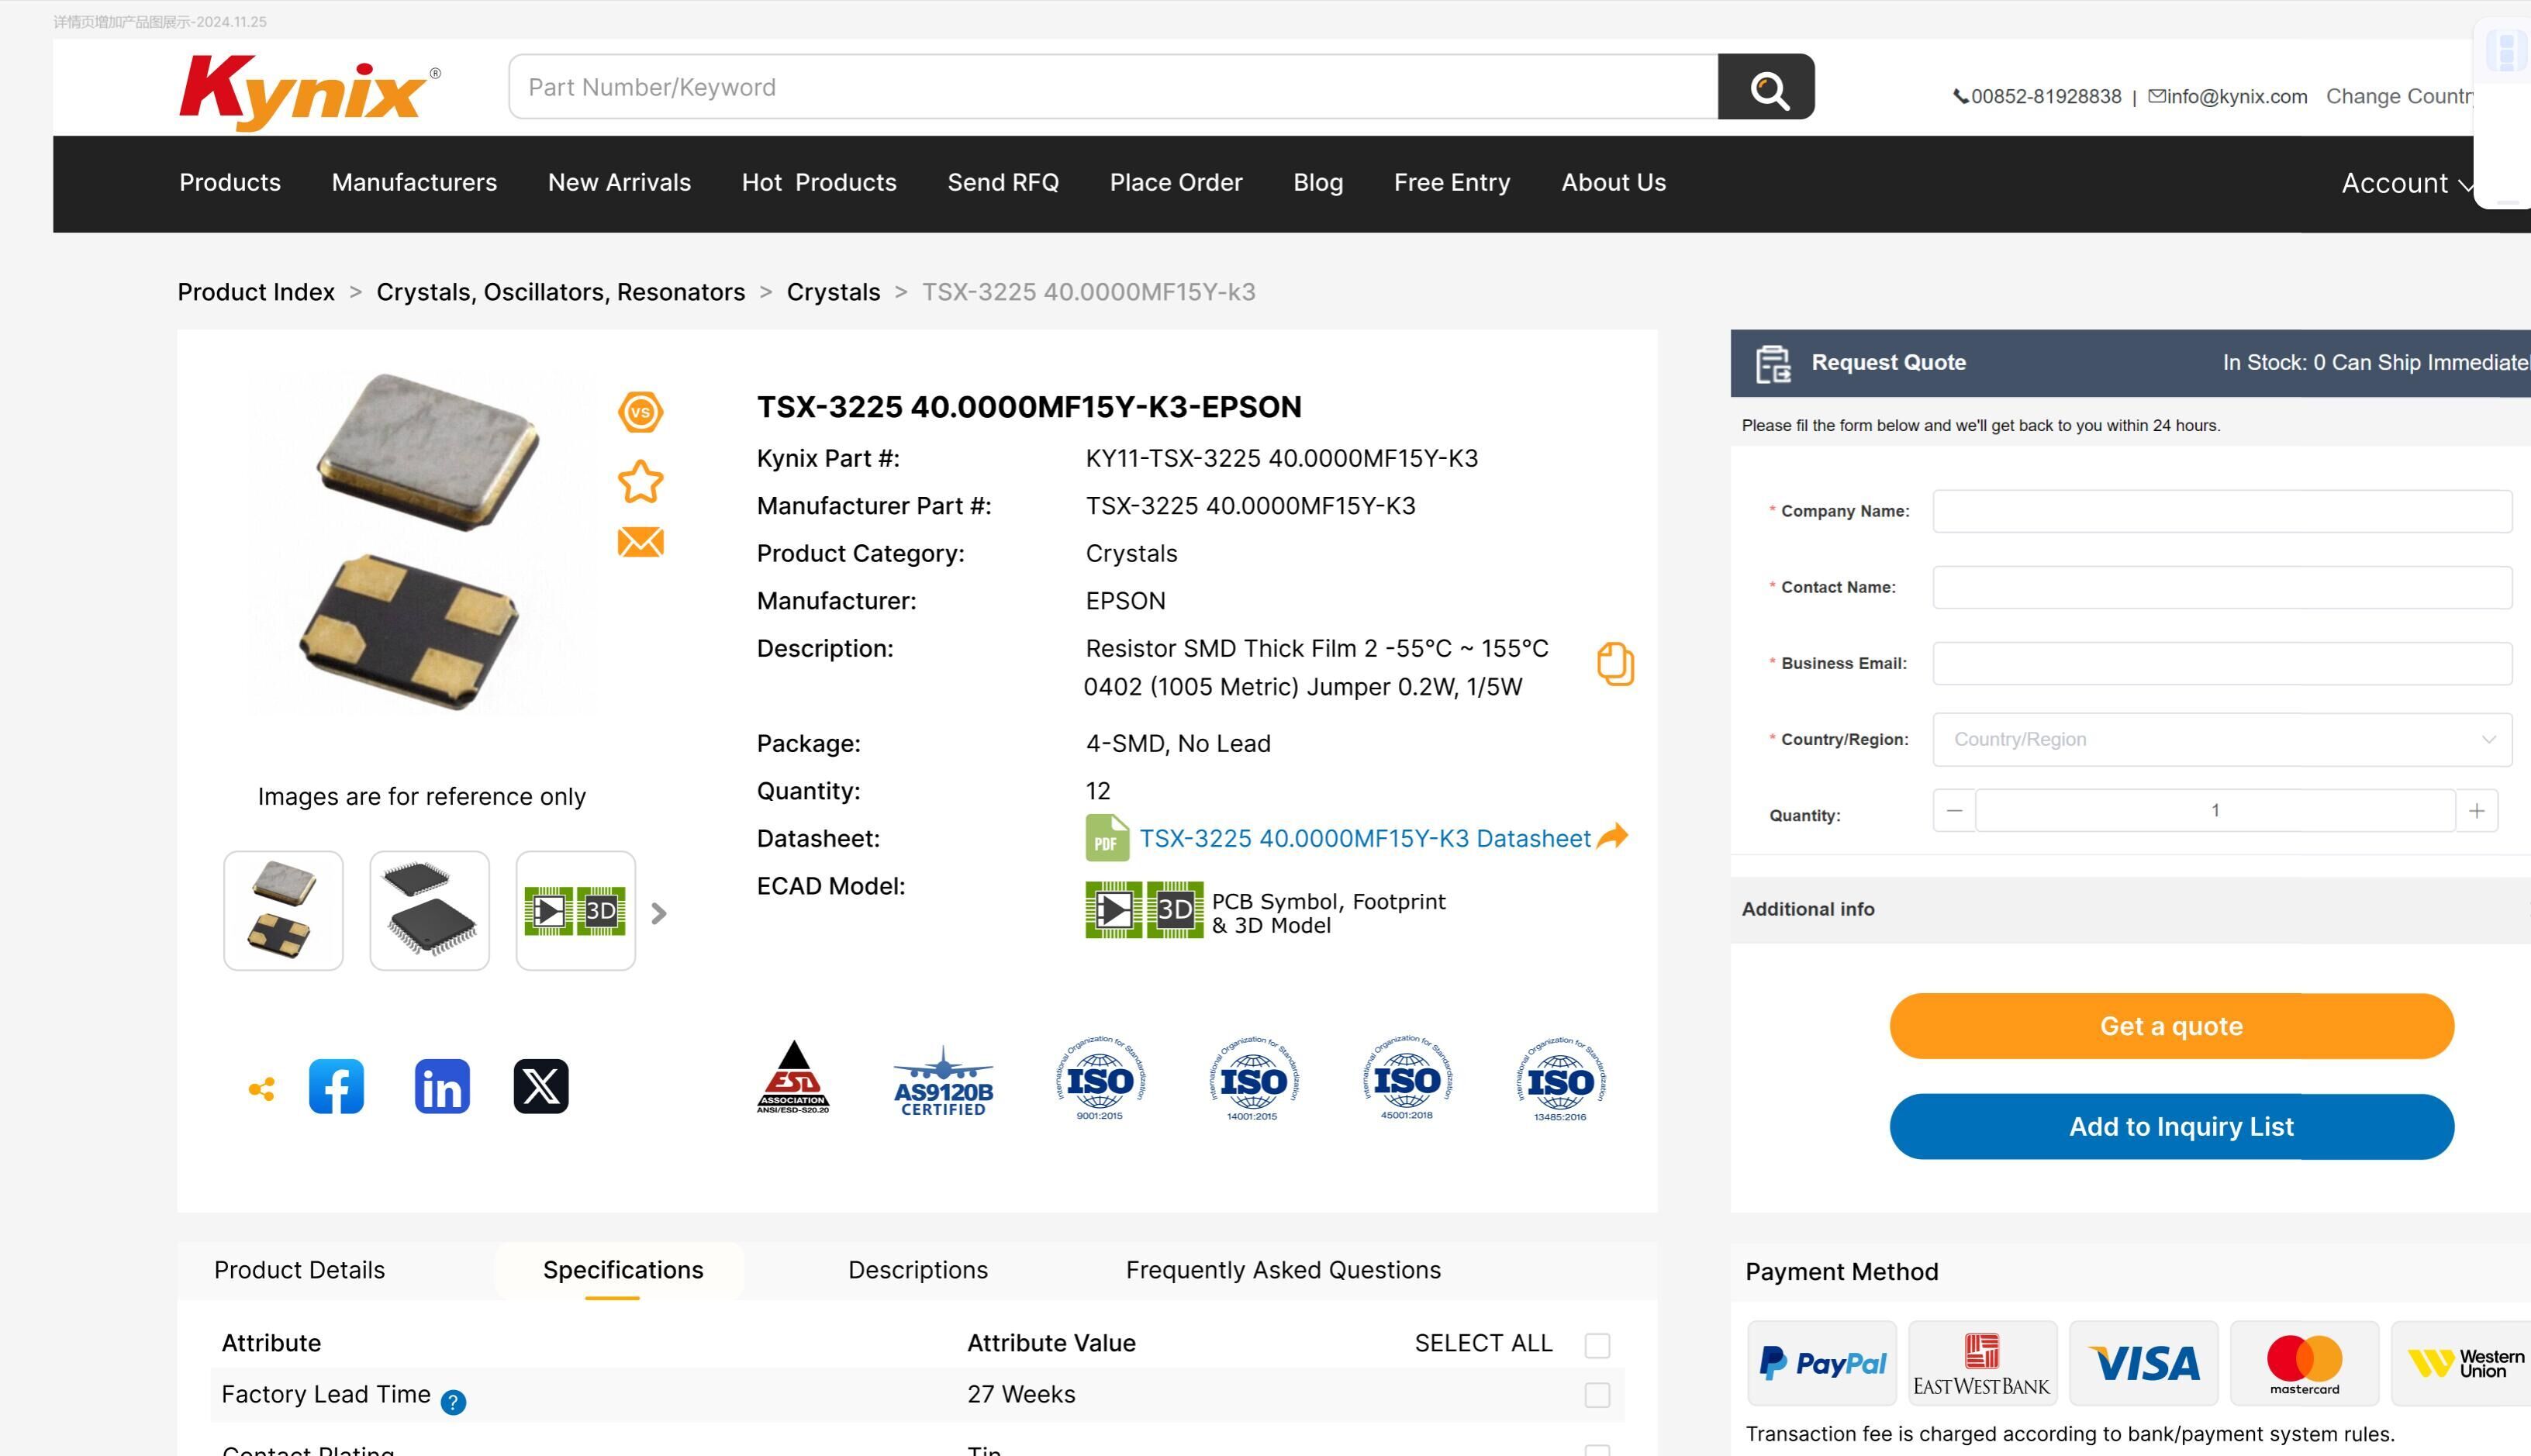Open the Crystals, Oscillators, Resonators breadcrumb
Screen dimensions: 2531x1456
pos(560,292)
